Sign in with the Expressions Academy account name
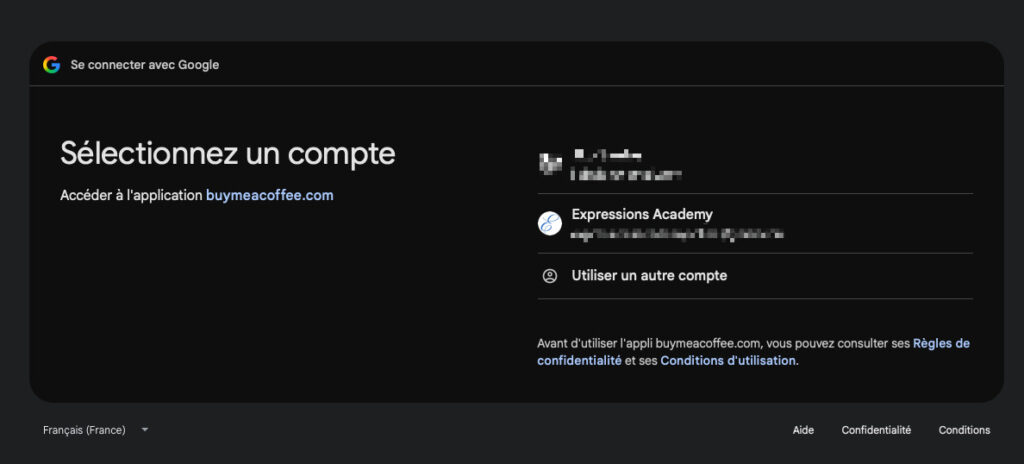 [x=642, y=214]
